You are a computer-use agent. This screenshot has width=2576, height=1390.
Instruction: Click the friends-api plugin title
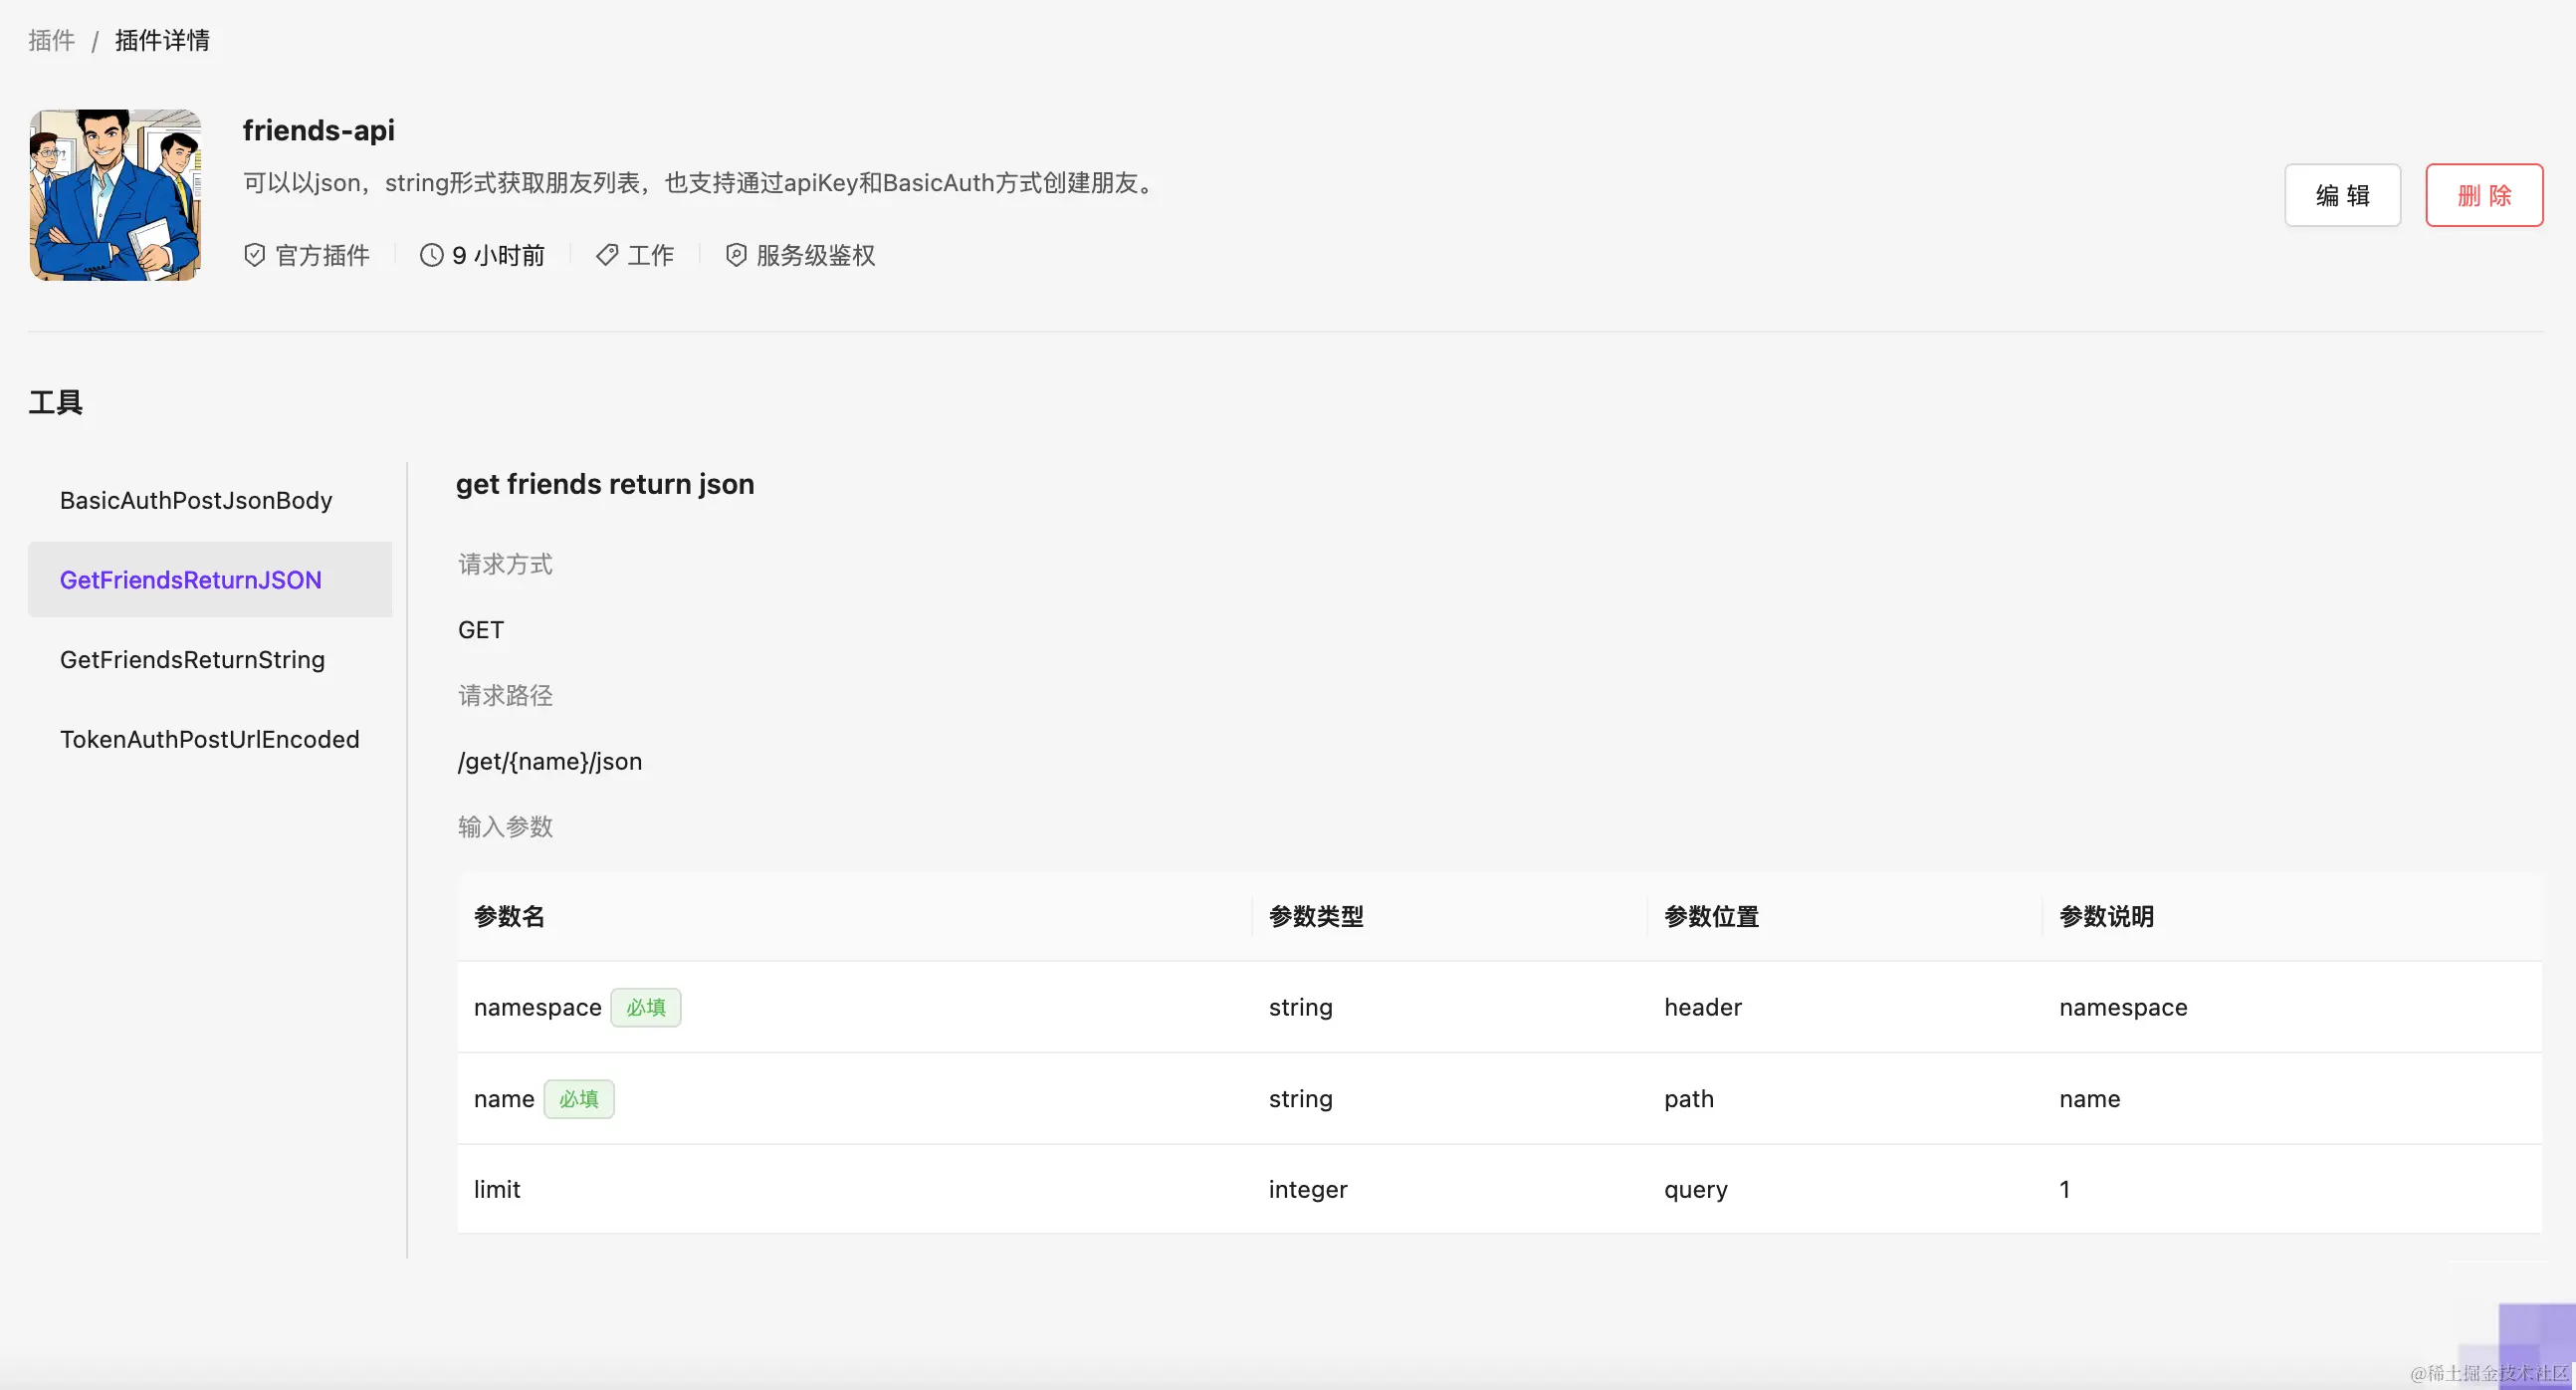pos(318,130)
